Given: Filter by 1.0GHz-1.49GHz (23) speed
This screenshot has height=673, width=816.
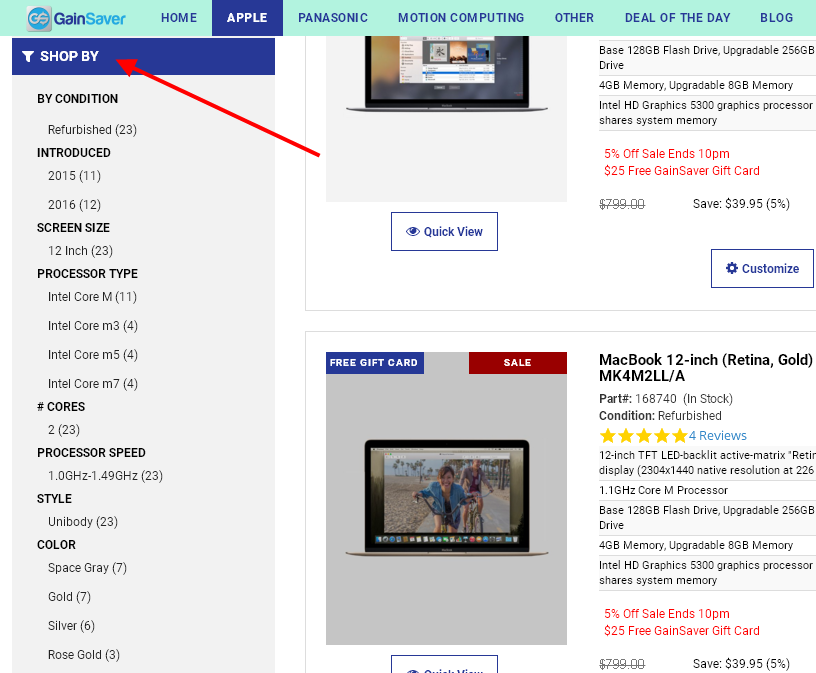Looking at the screenshot, I should pos(105,476).
